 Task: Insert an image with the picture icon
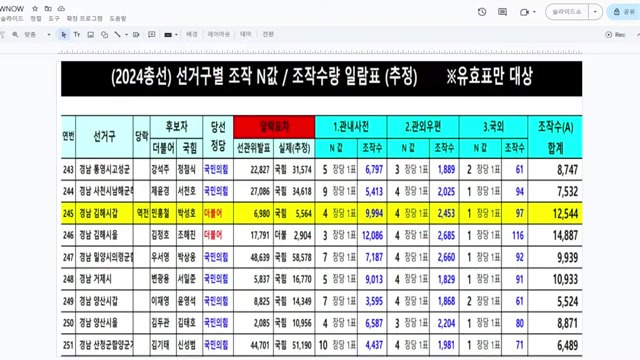(x=91, y=35)
